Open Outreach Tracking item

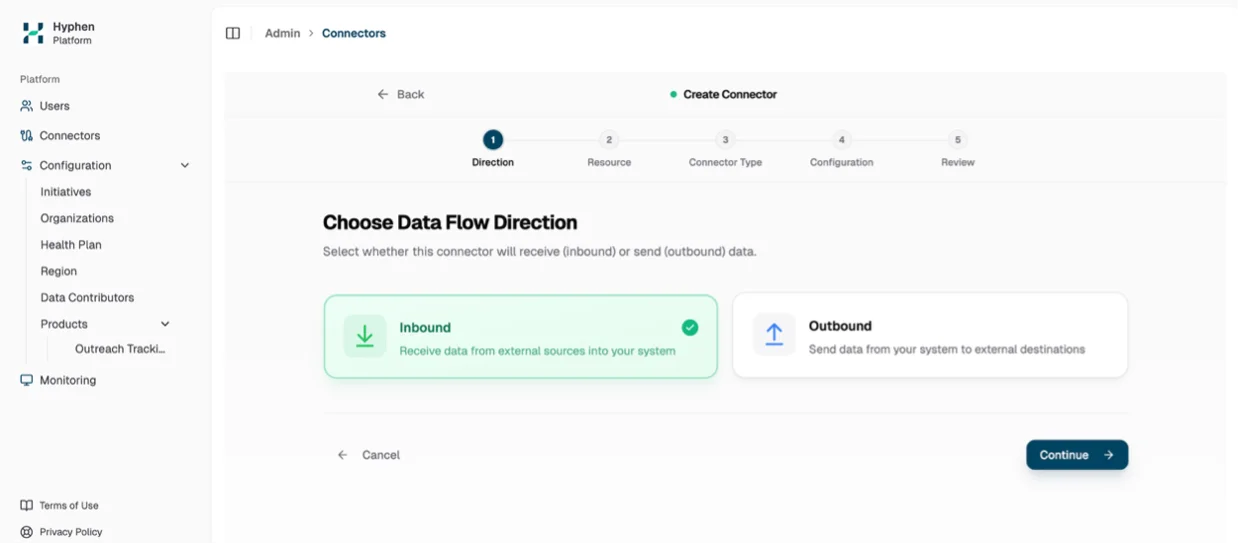click(x=120, y=349)
